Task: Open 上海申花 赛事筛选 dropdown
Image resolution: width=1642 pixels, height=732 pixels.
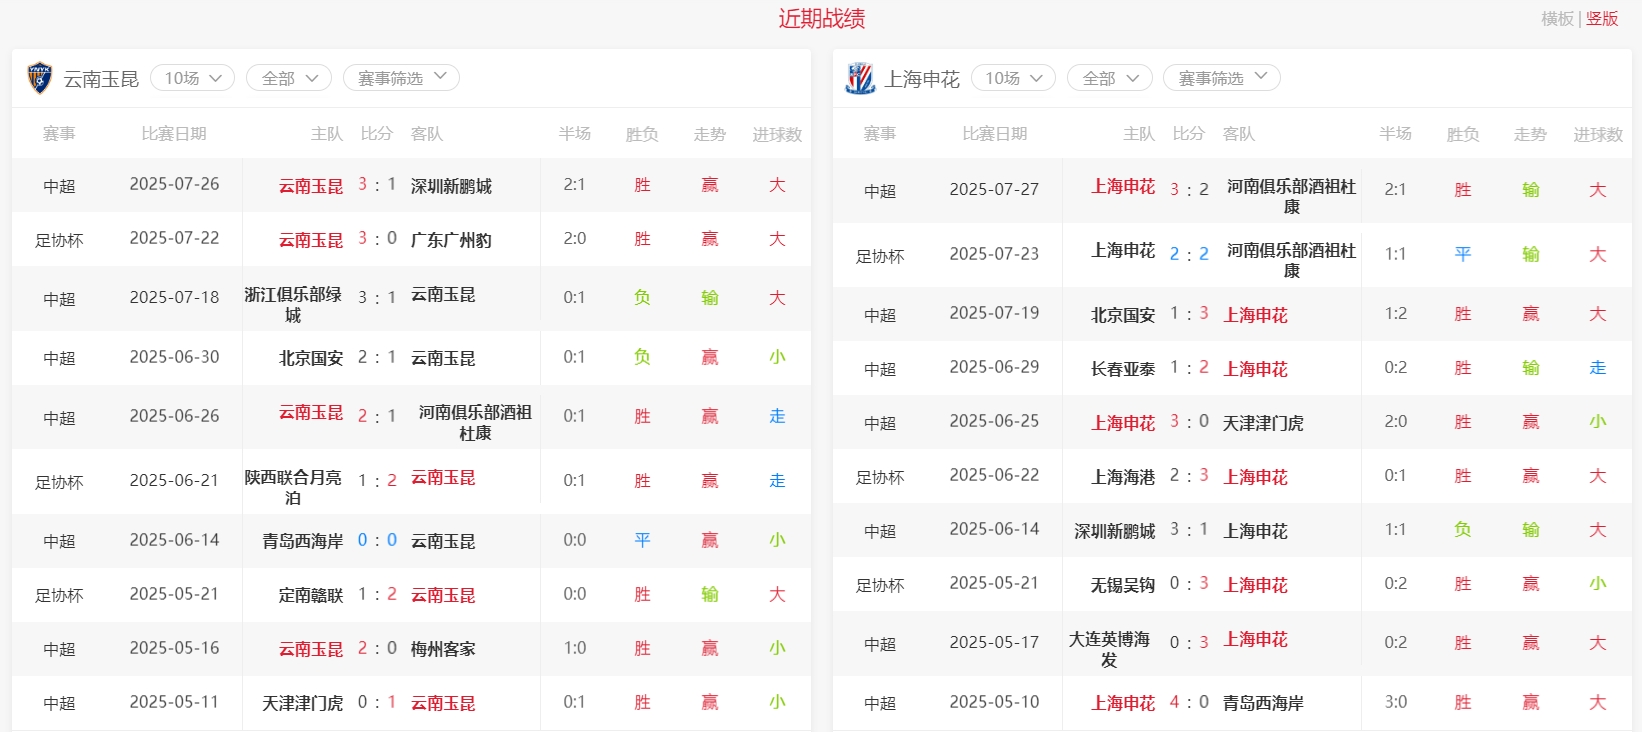Action: (1221, 78)
